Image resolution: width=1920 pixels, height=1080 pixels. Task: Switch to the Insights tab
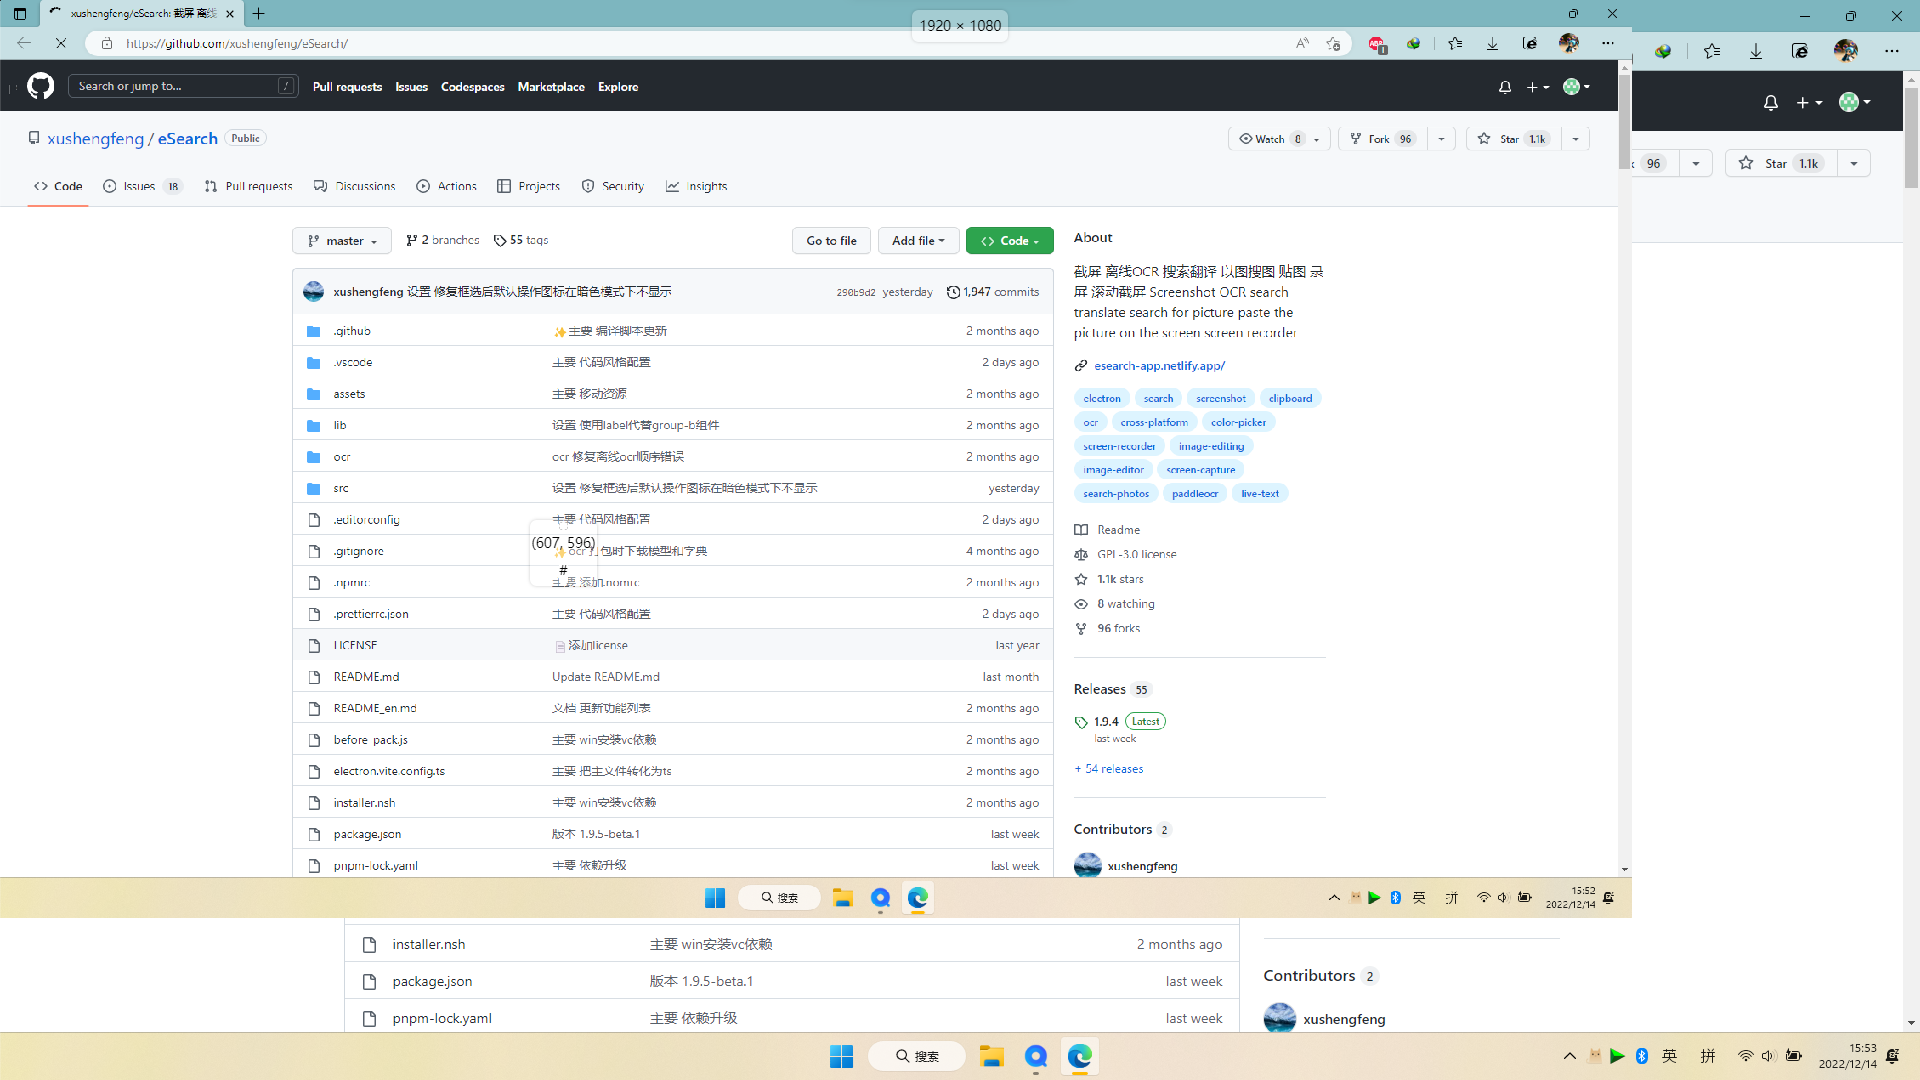(697, 186)
